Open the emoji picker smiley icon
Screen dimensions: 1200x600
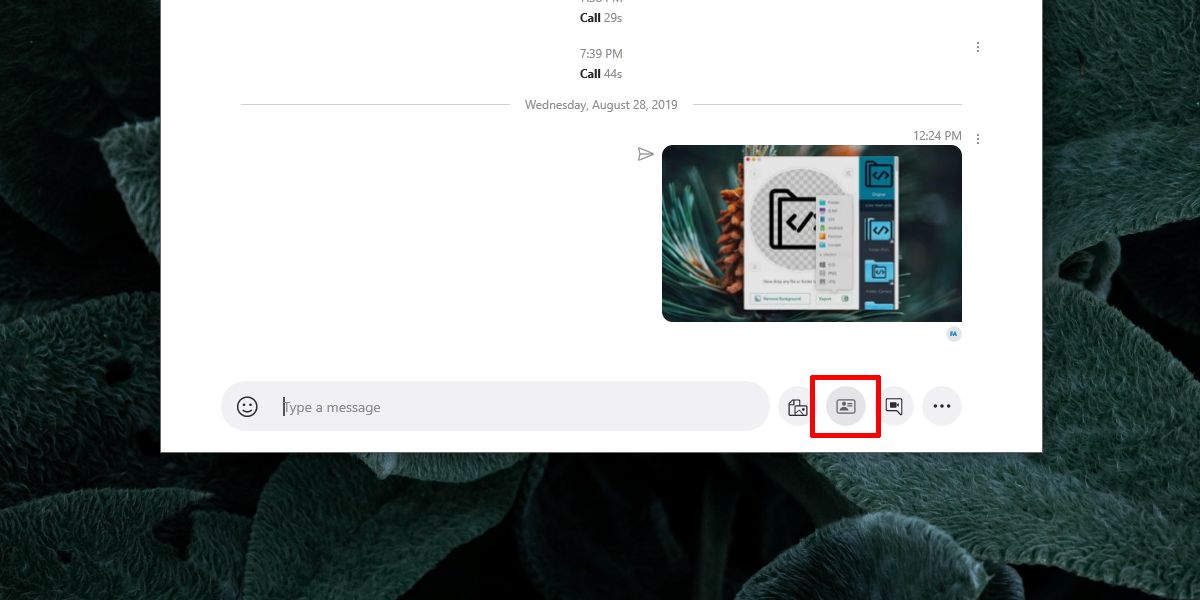(x=247, y=407)
